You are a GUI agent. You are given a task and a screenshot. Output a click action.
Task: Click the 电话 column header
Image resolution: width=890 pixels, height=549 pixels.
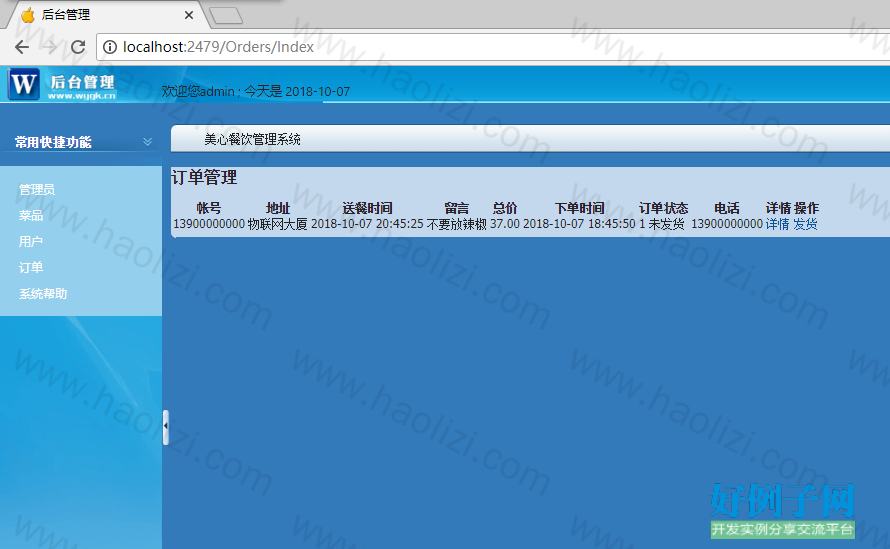coord(727,208)
